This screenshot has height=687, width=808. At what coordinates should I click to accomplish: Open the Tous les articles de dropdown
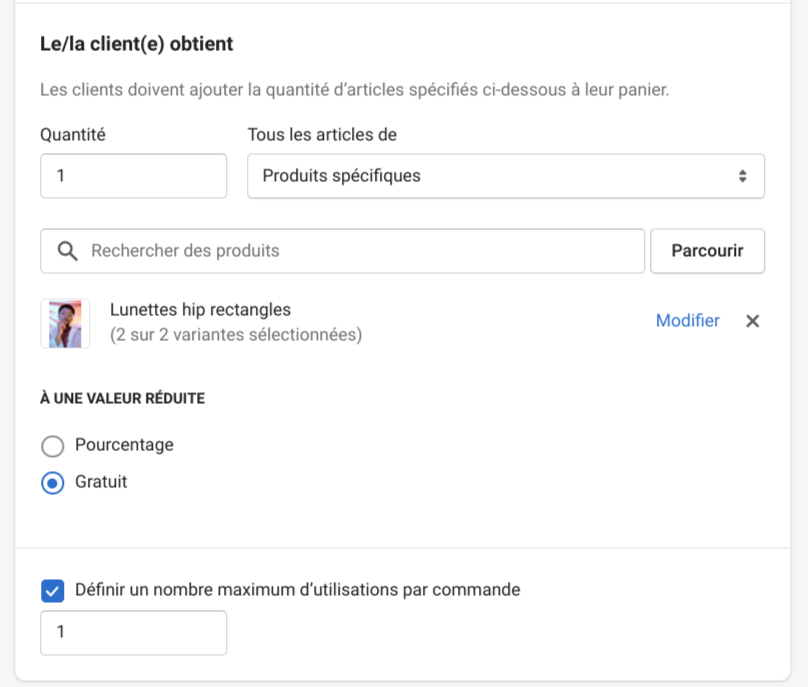tap(505, 176)
